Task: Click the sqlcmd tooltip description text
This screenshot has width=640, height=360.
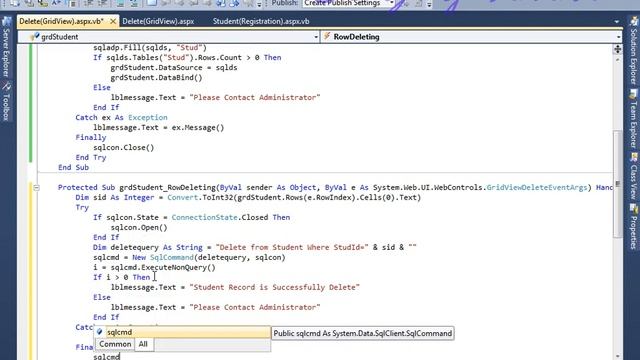Action: pyautogui.click(x=362, y=333)
